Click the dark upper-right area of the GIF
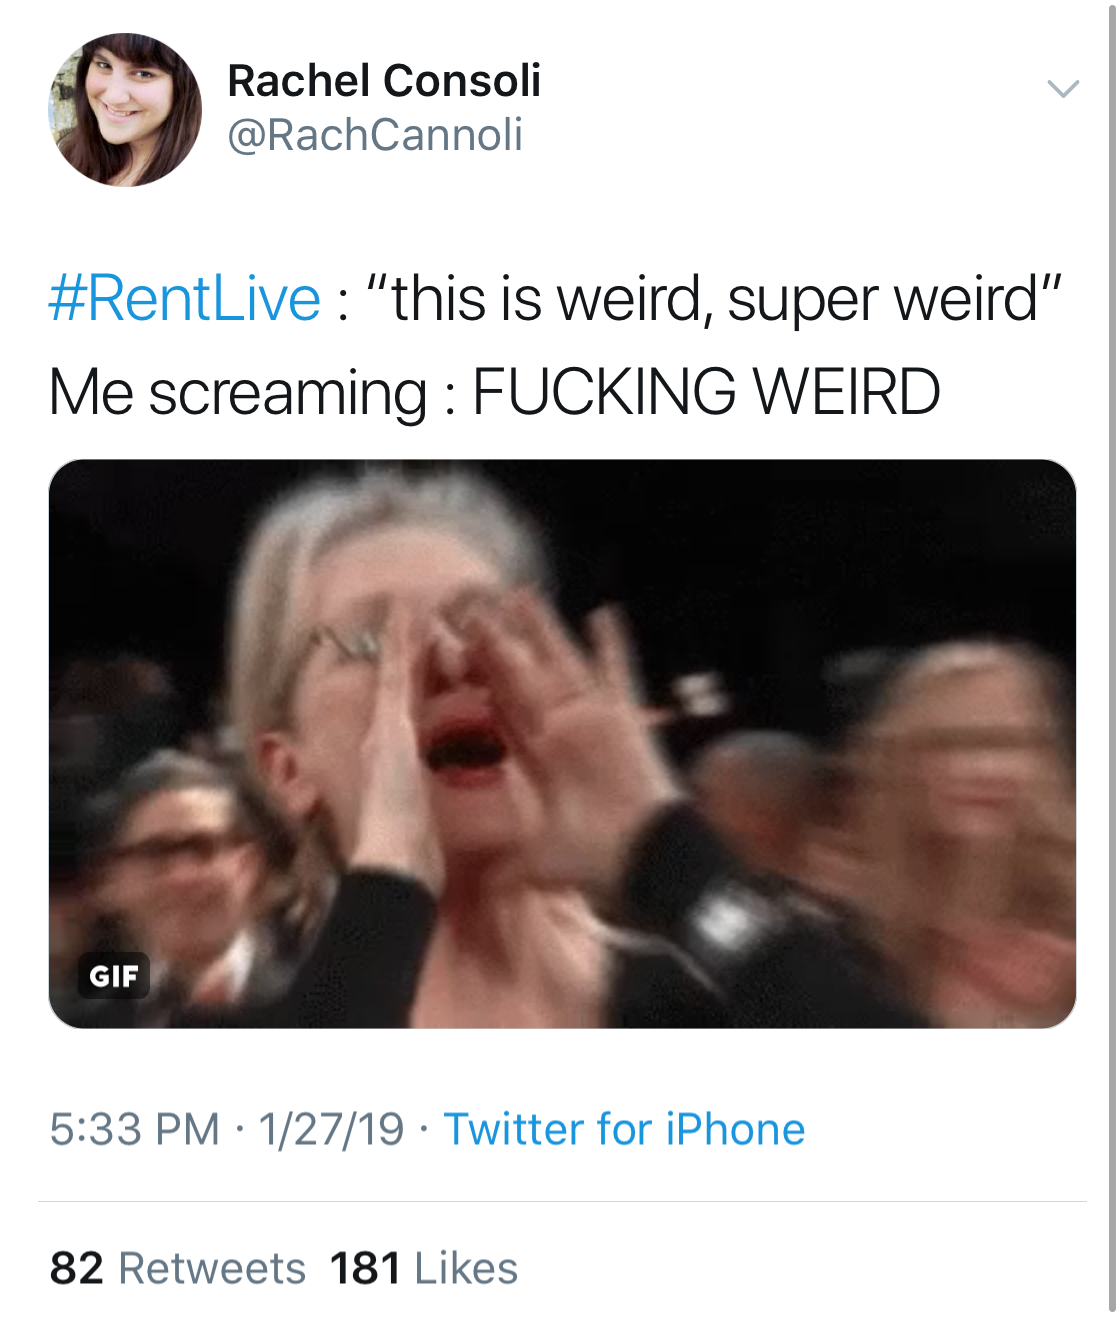This screenshot has width=1116, height=1329. [x=900, y=540]
